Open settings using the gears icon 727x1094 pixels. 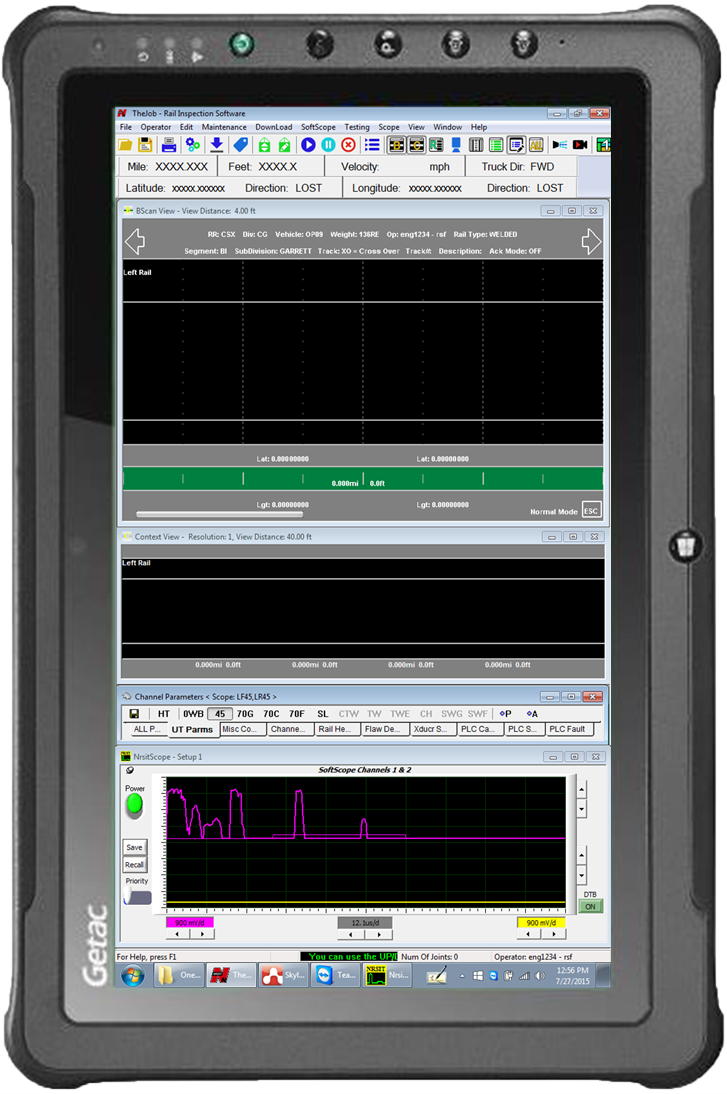click(193, 145)
